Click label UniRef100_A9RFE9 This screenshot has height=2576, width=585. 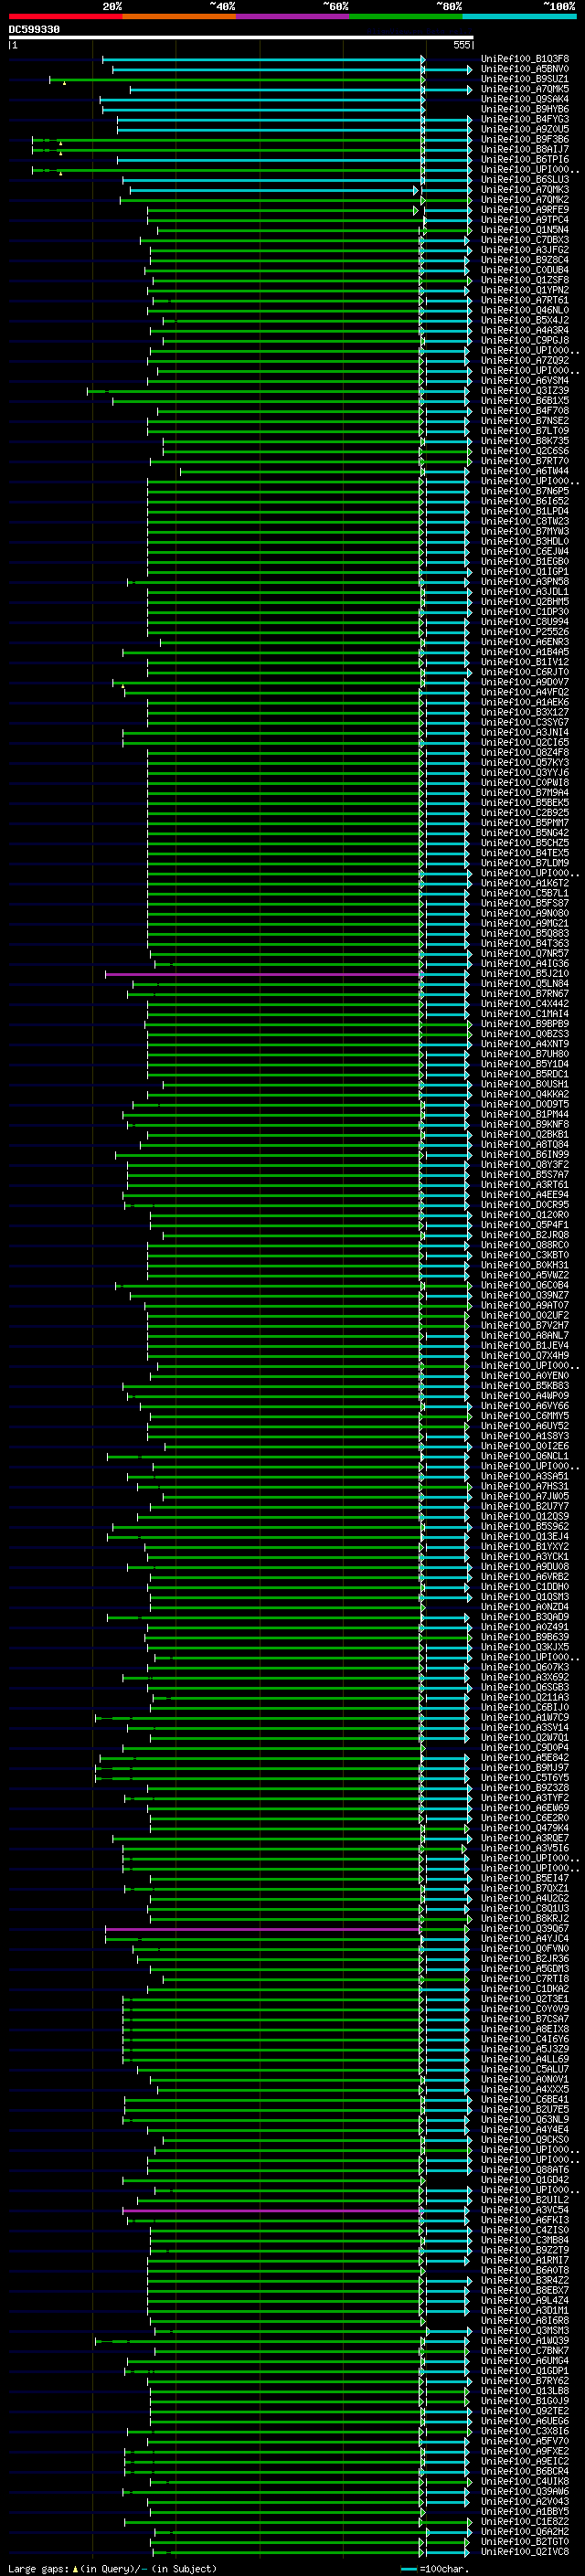pos(524,210)
